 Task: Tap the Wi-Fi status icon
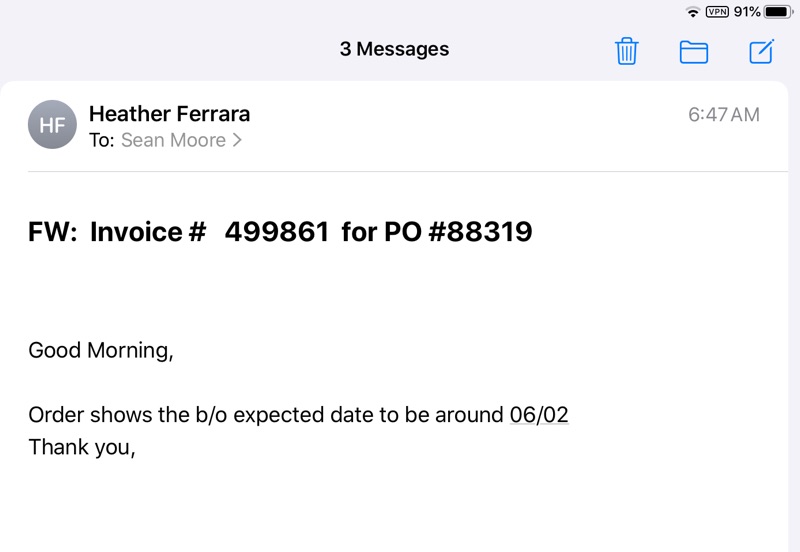pos(693,12)
